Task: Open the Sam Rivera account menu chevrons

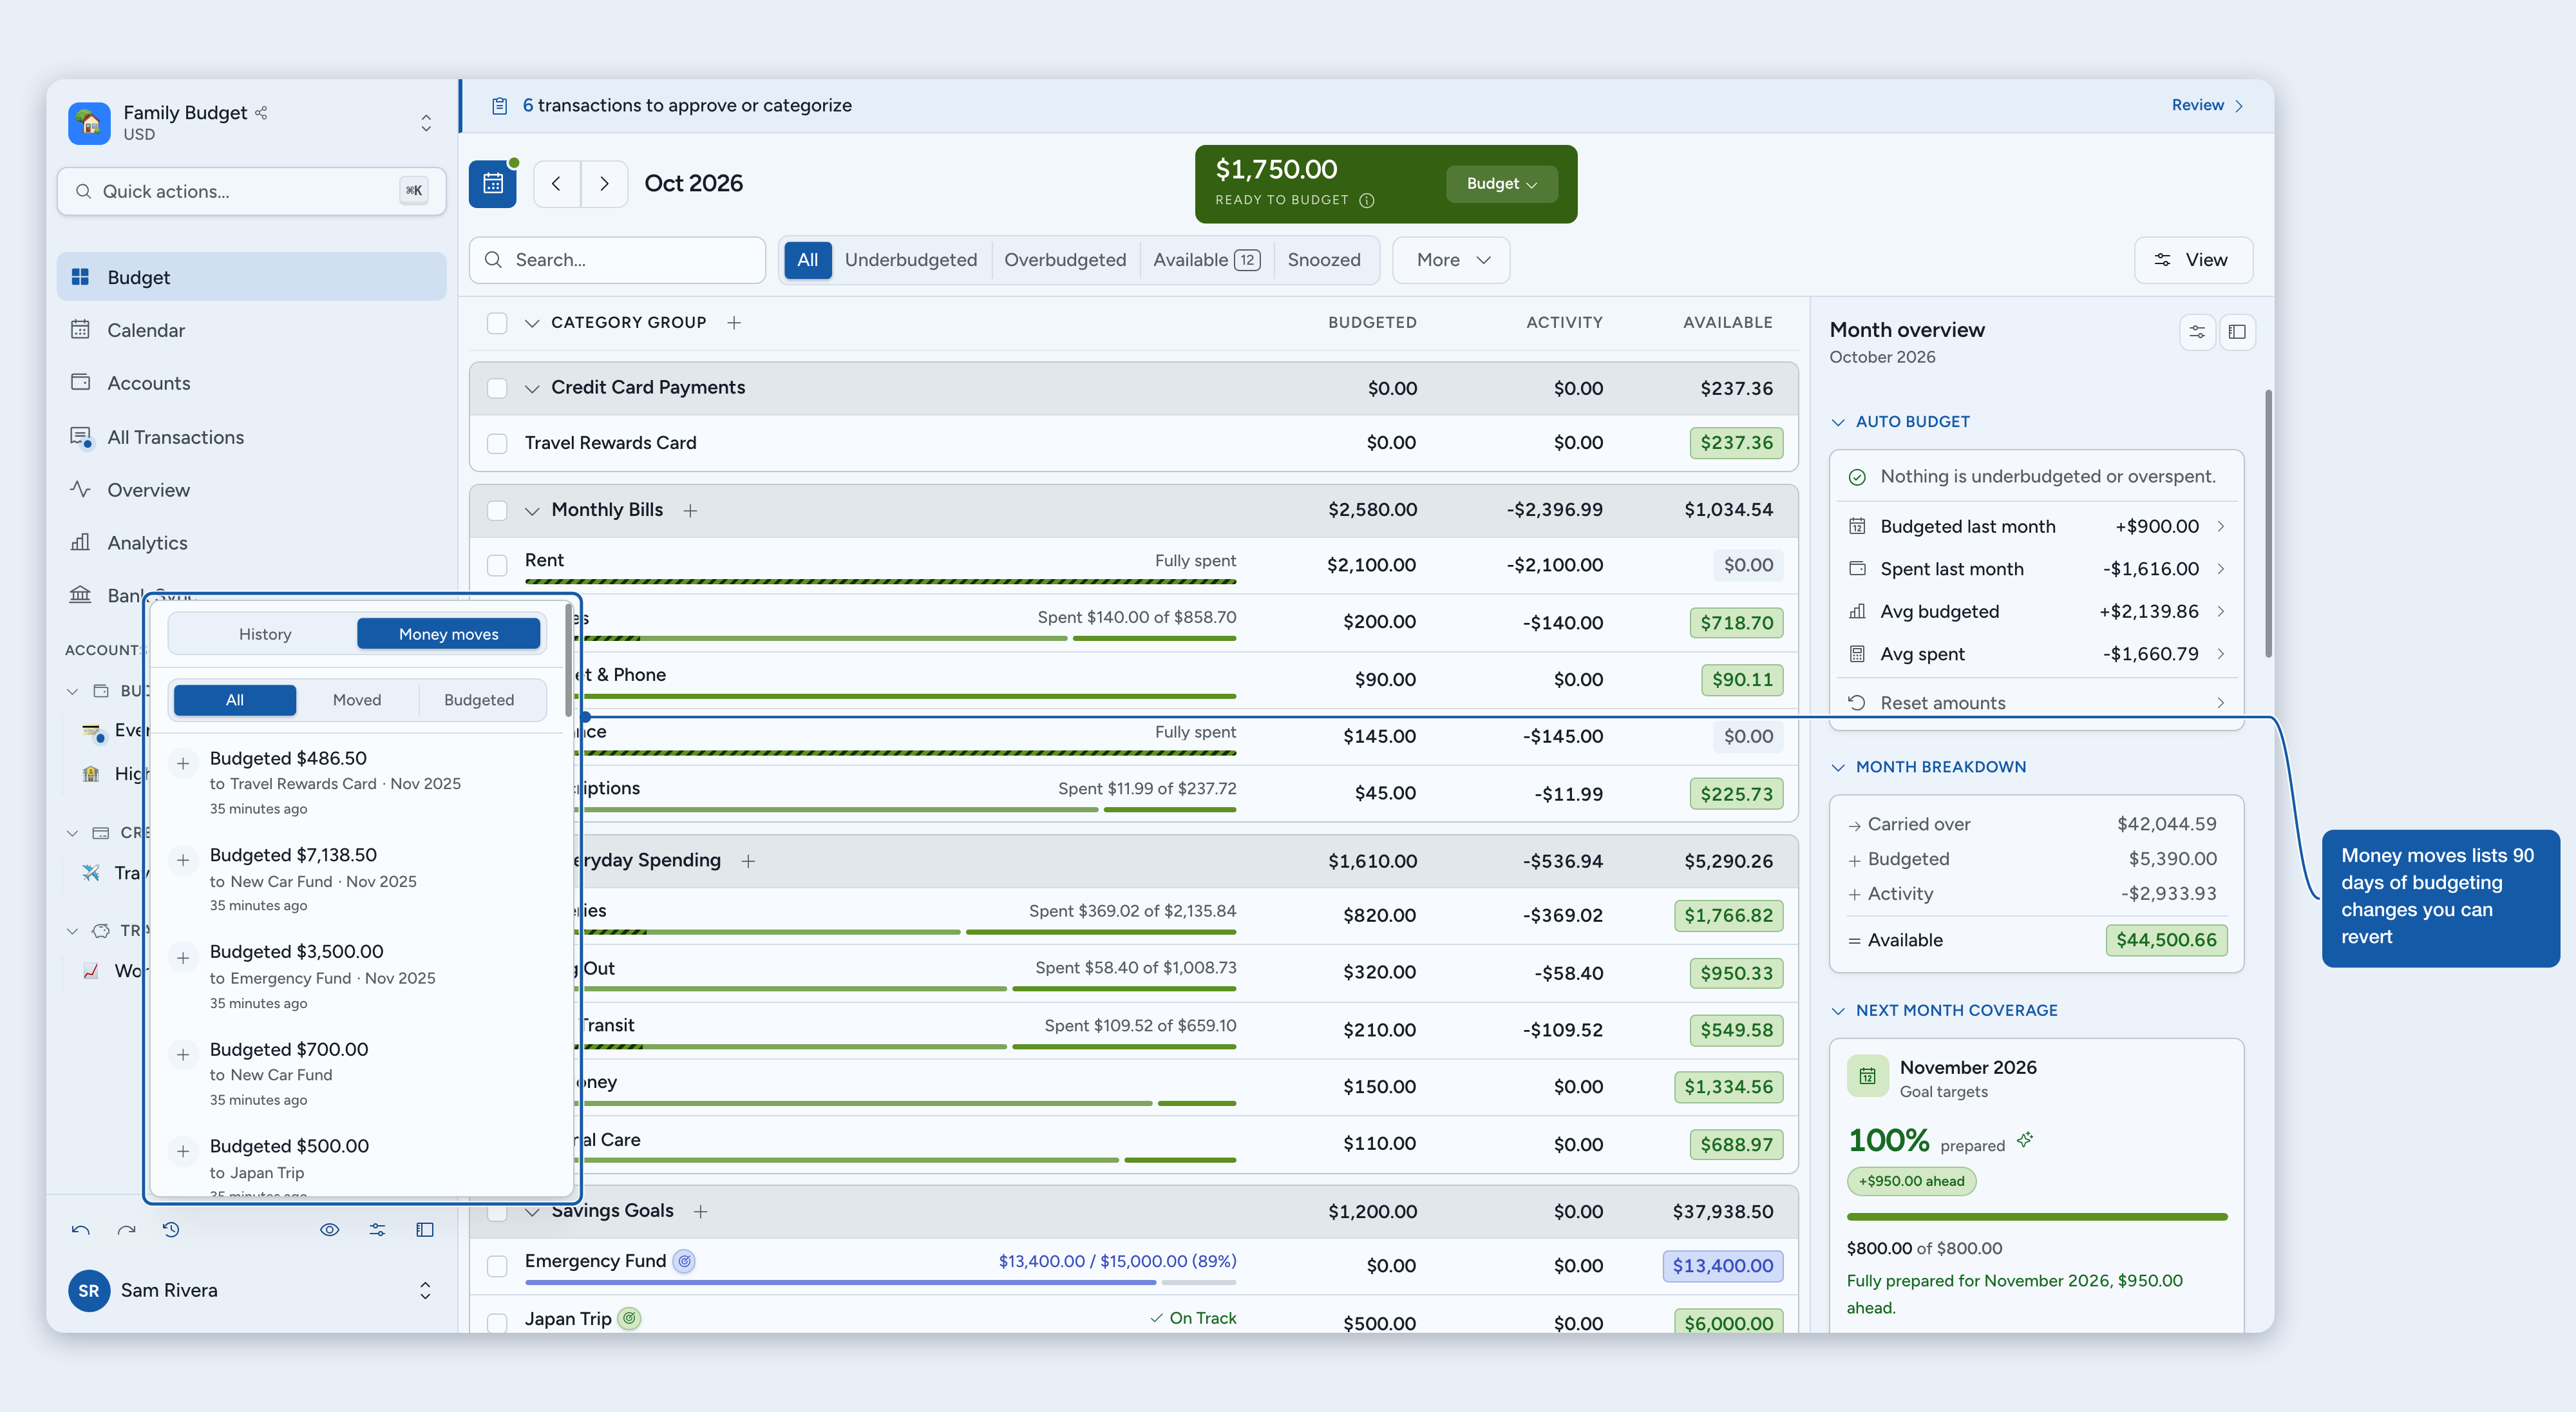Action: (425, 1291)
